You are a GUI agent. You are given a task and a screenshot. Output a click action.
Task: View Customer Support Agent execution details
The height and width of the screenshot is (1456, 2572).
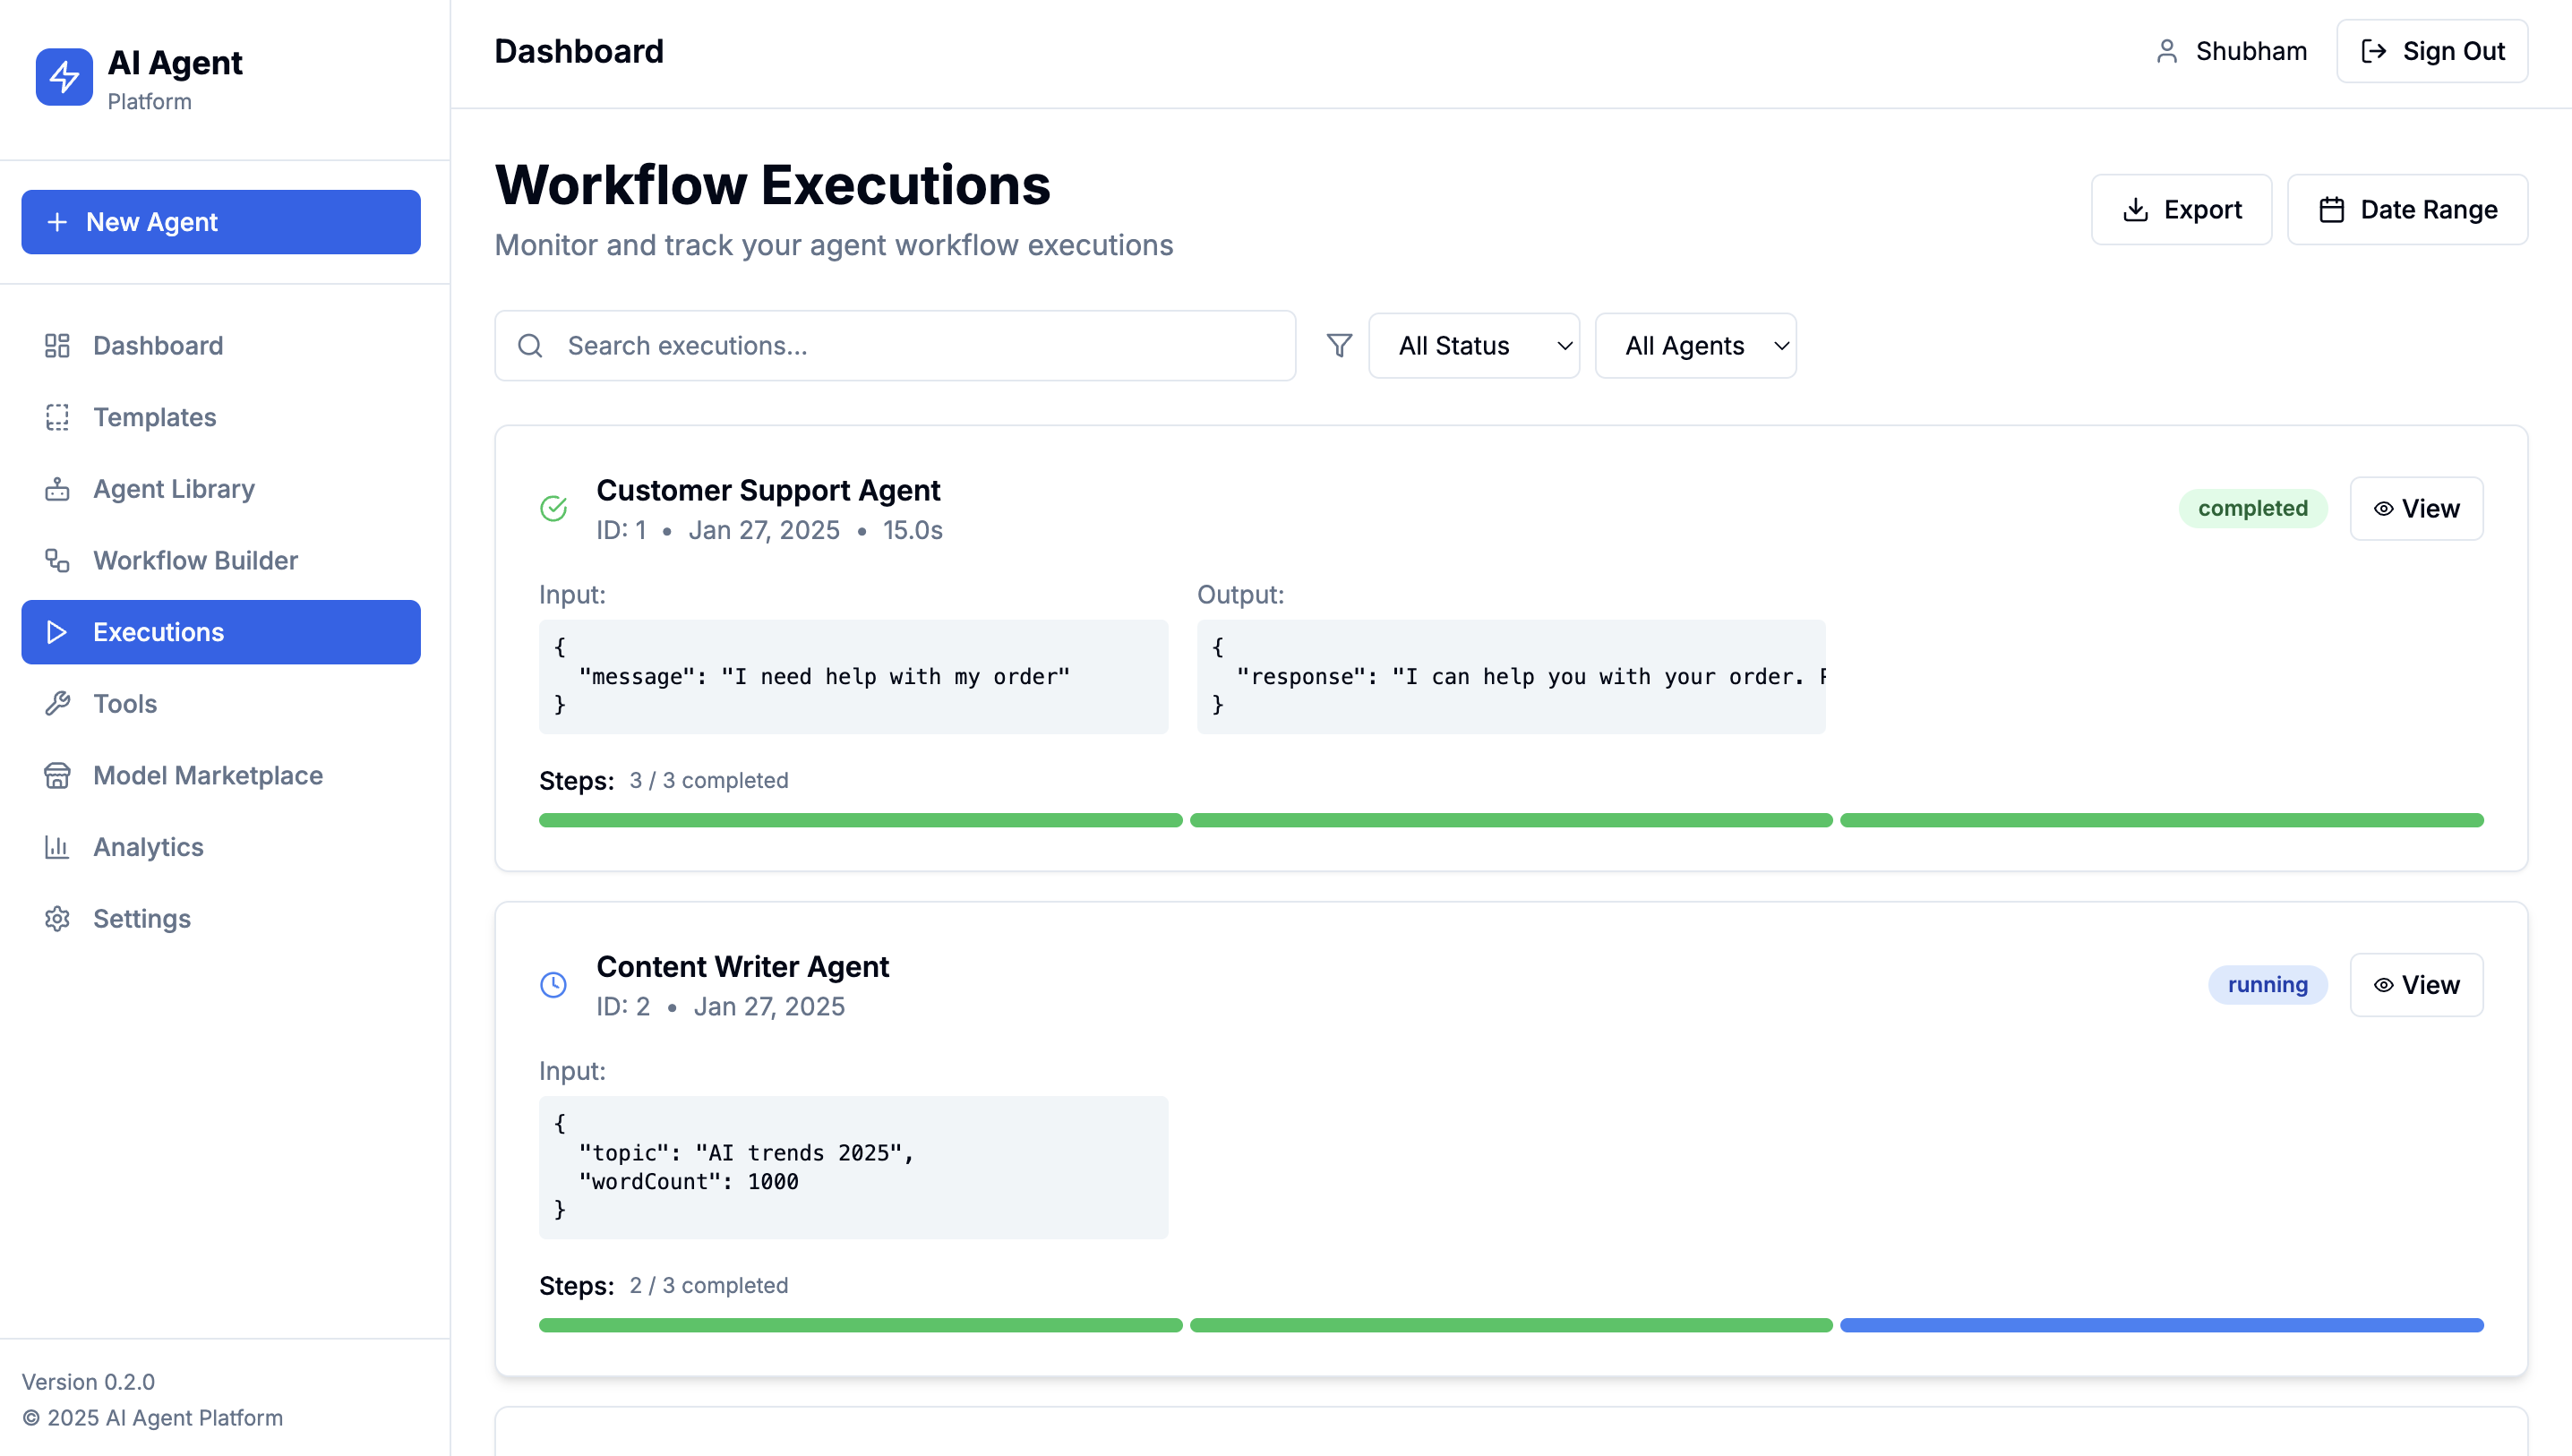pos(2415,509)
